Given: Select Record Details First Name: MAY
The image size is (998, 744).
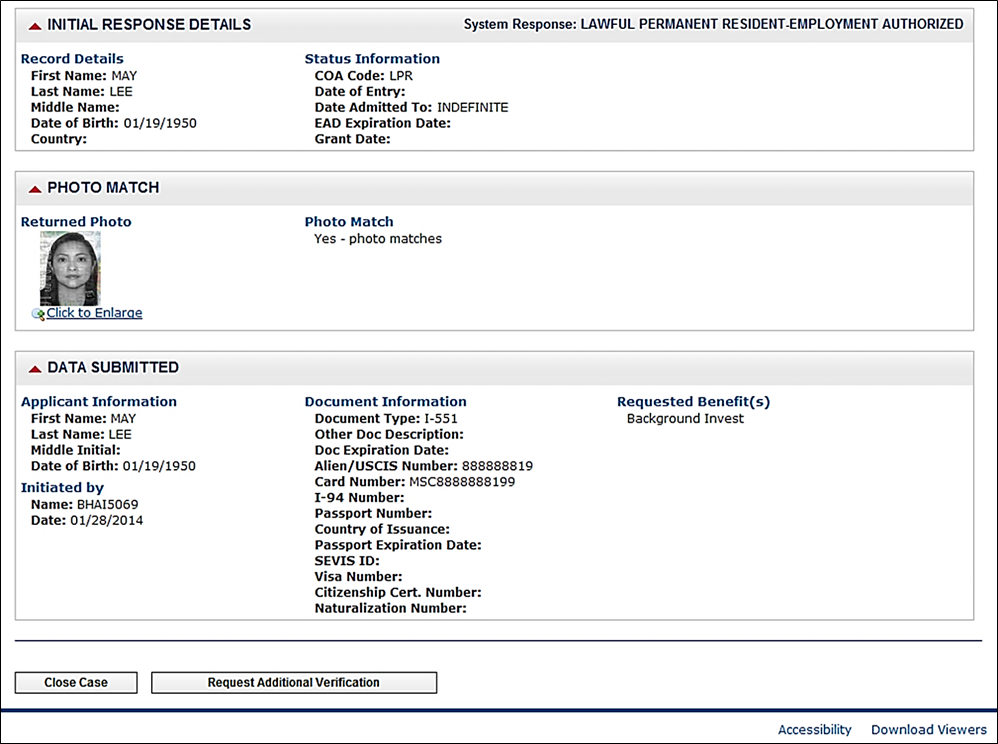Looking at the screenshot, I should [x=84, y=76].
